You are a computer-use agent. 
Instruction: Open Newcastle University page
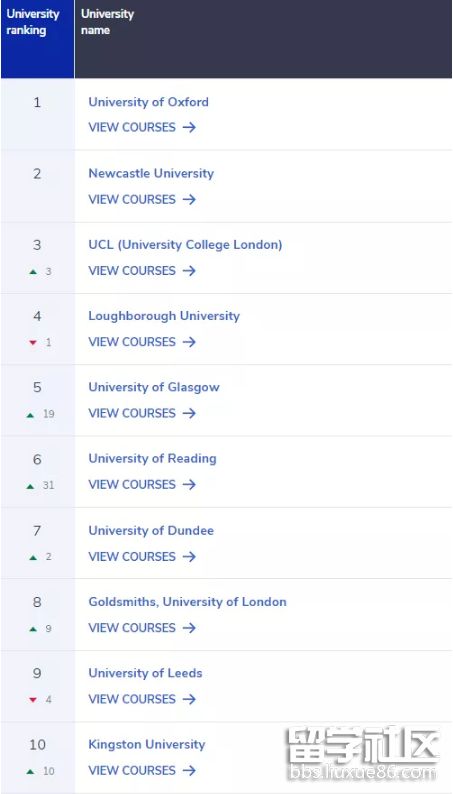point(151,173)
